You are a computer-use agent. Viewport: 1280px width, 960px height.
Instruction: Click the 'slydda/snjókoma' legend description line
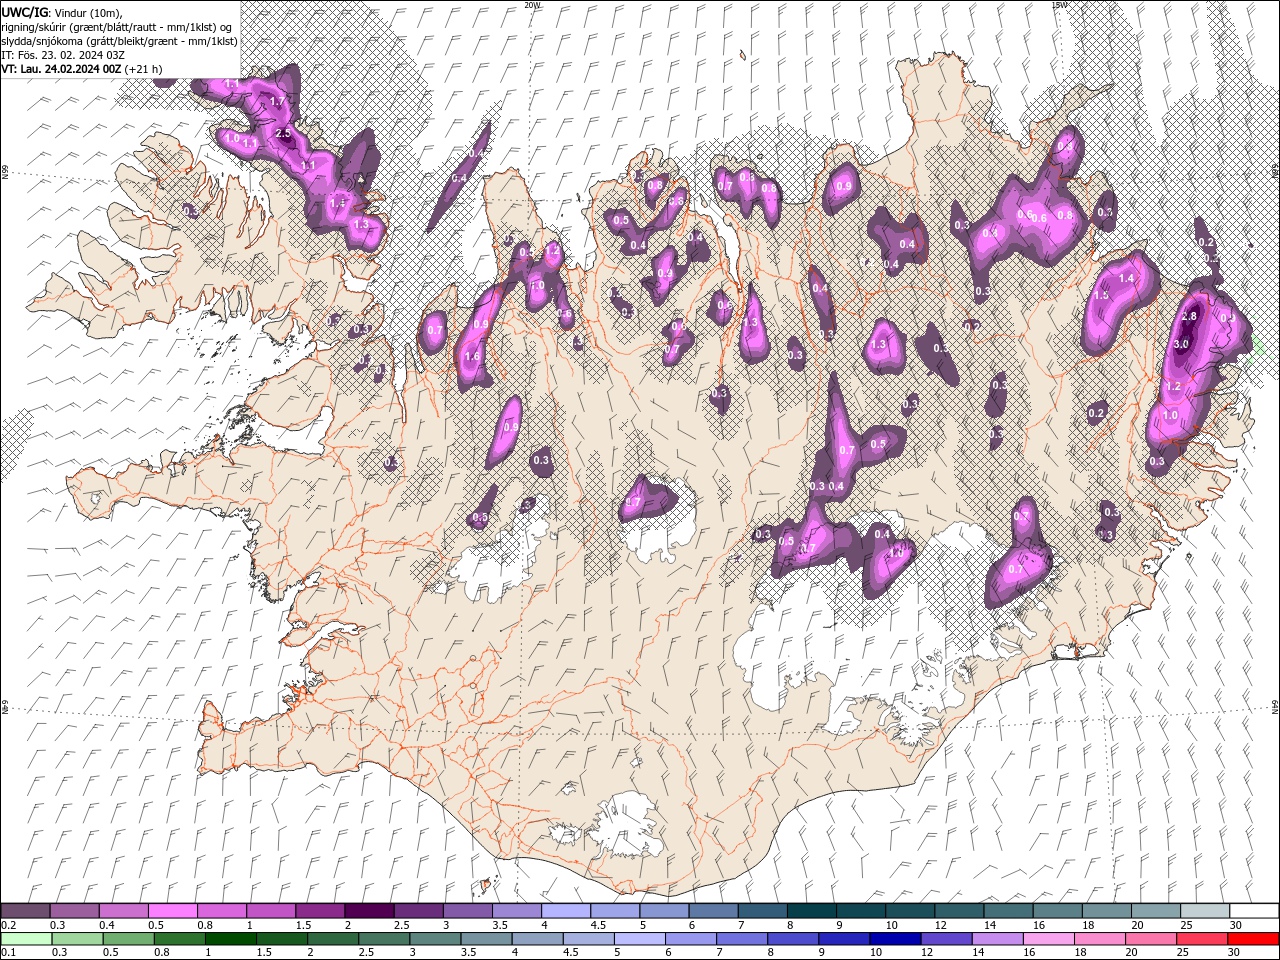(x=119, y=41)
